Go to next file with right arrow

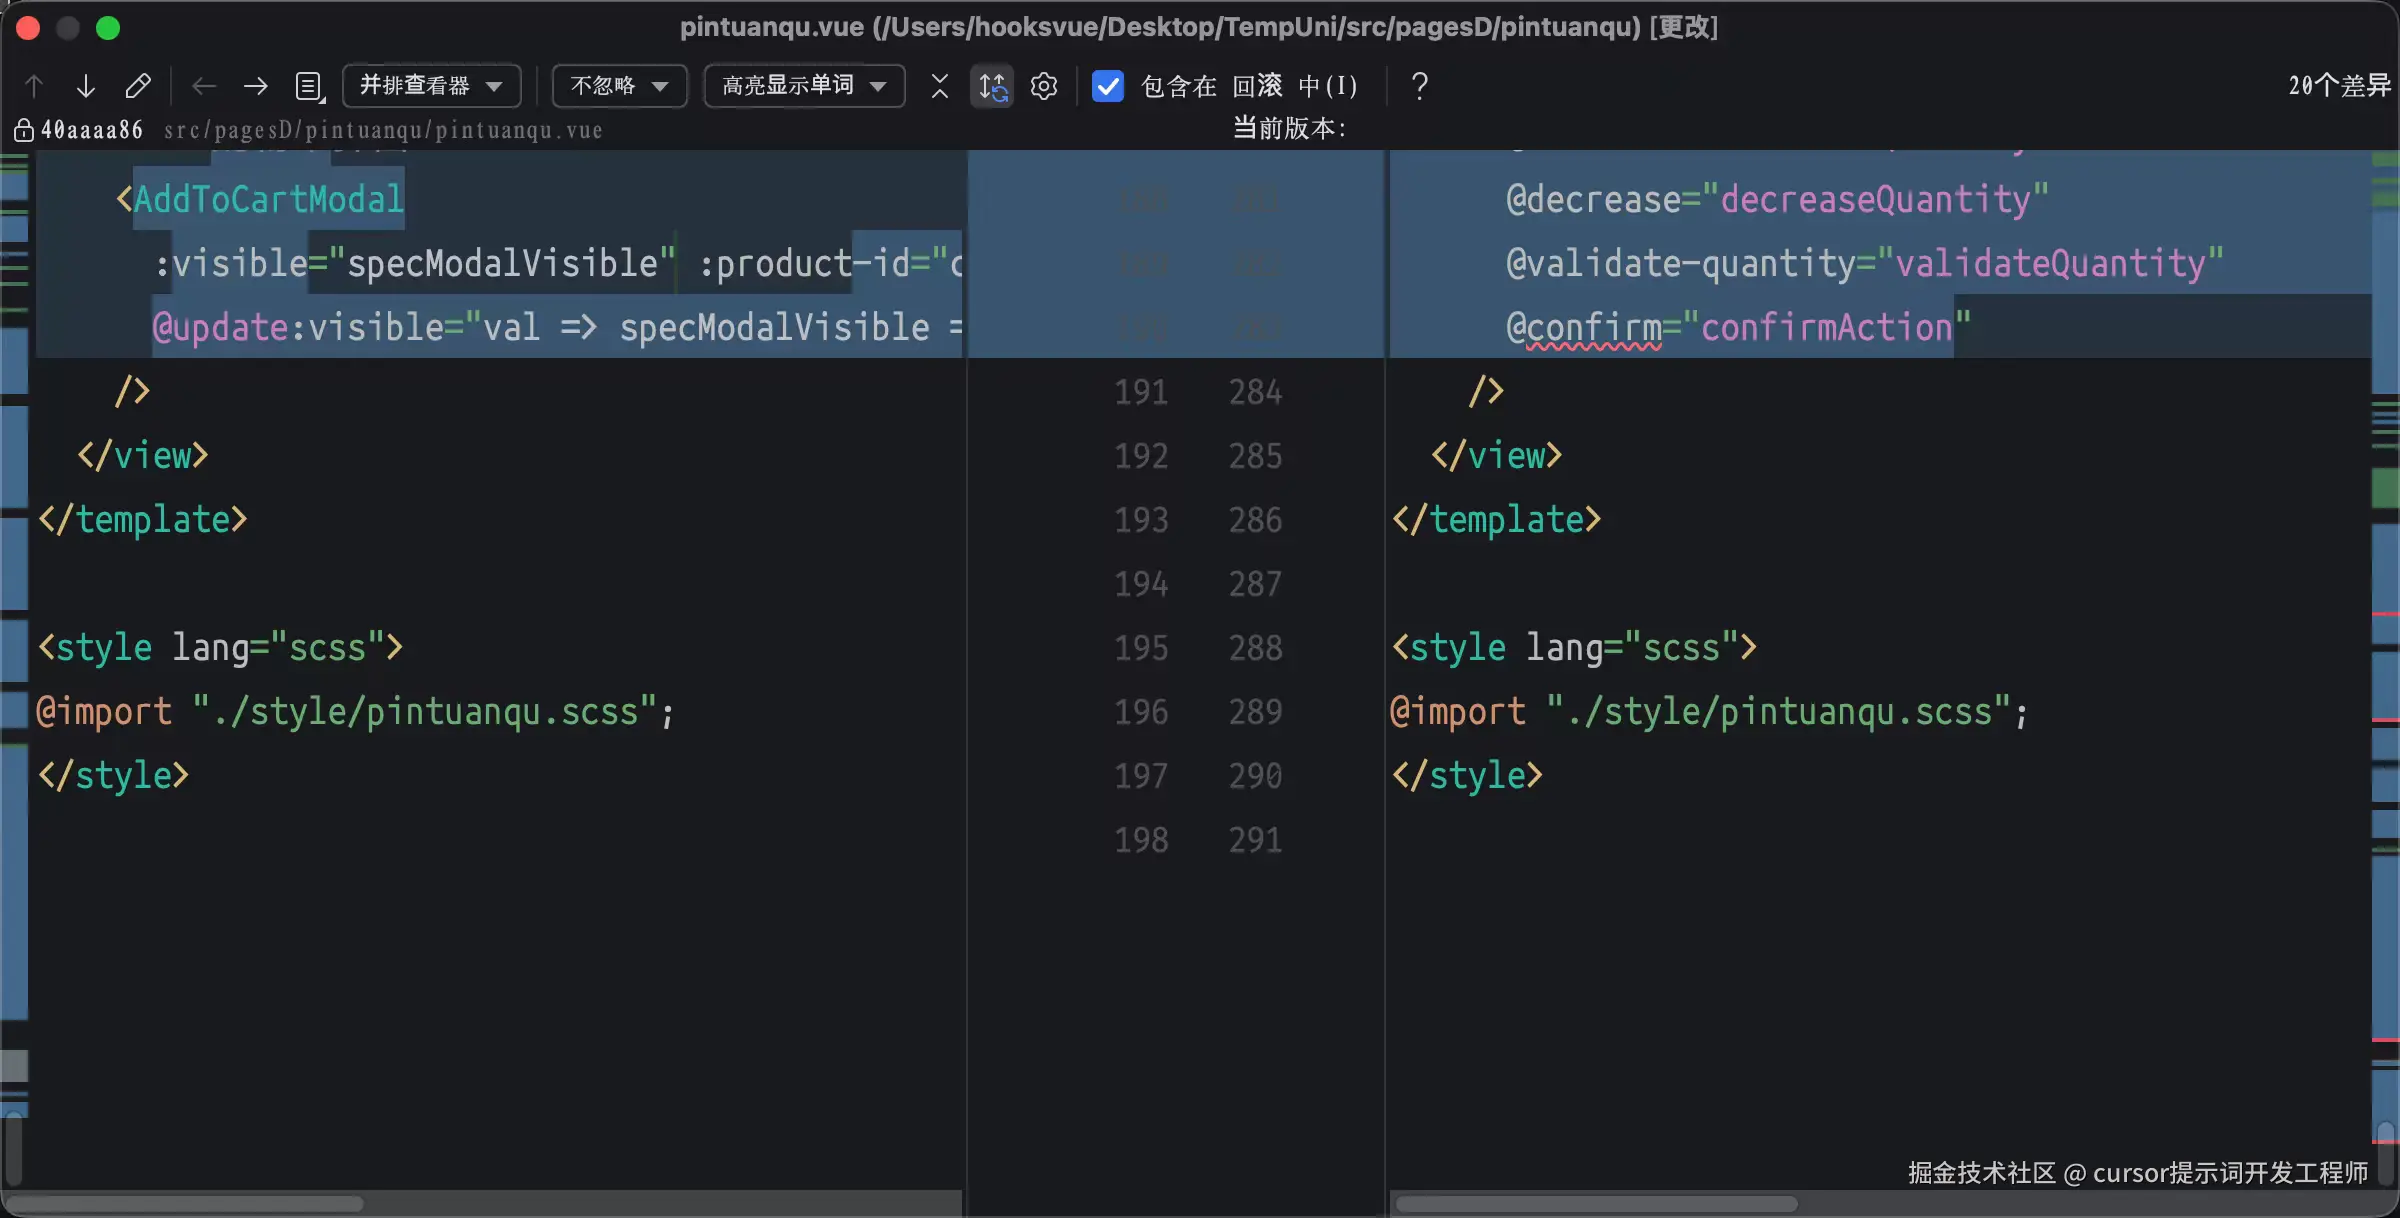[x=256, y=86]
